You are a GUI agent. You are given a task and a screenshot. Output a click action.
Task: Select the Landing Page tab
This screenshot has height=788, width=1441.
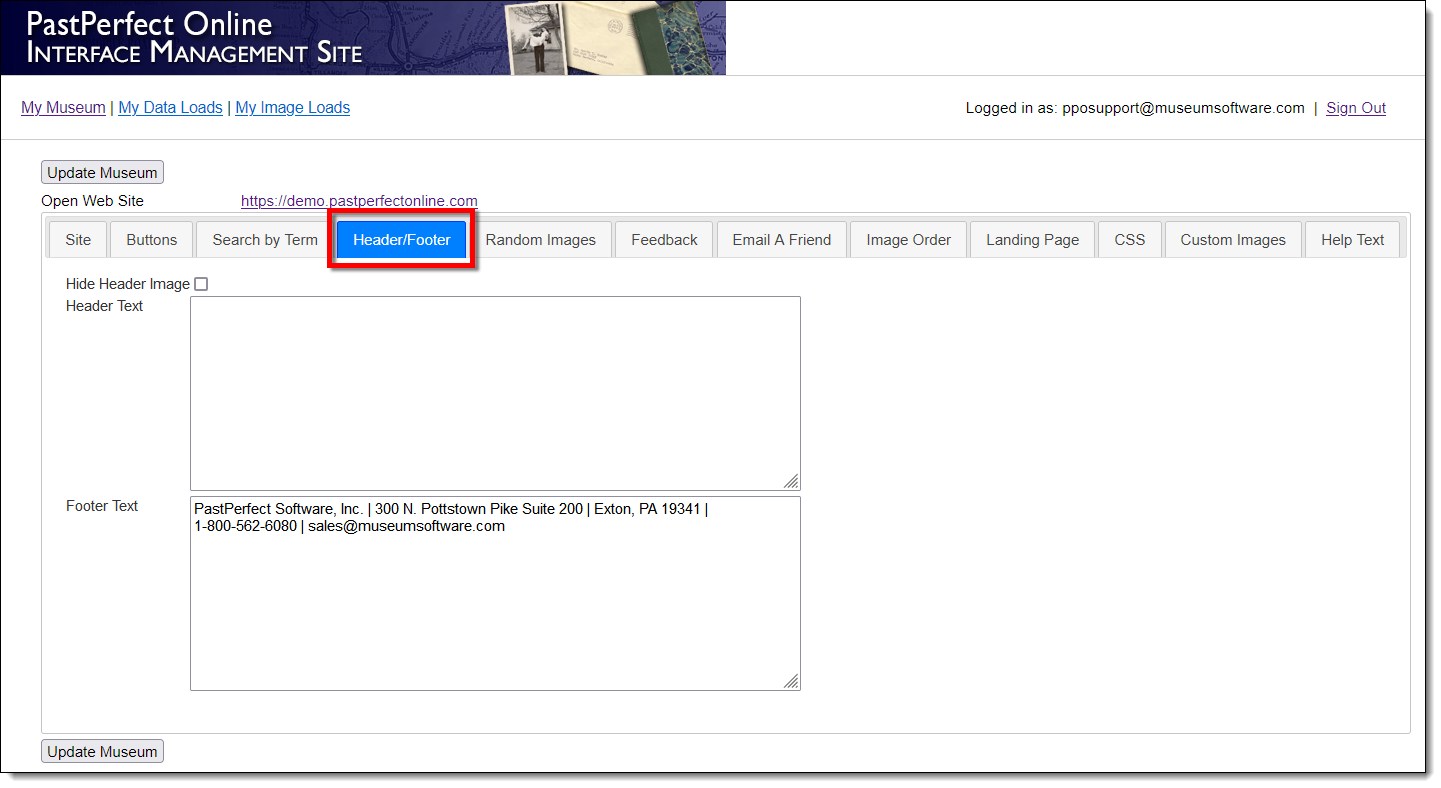point(1032,240)
